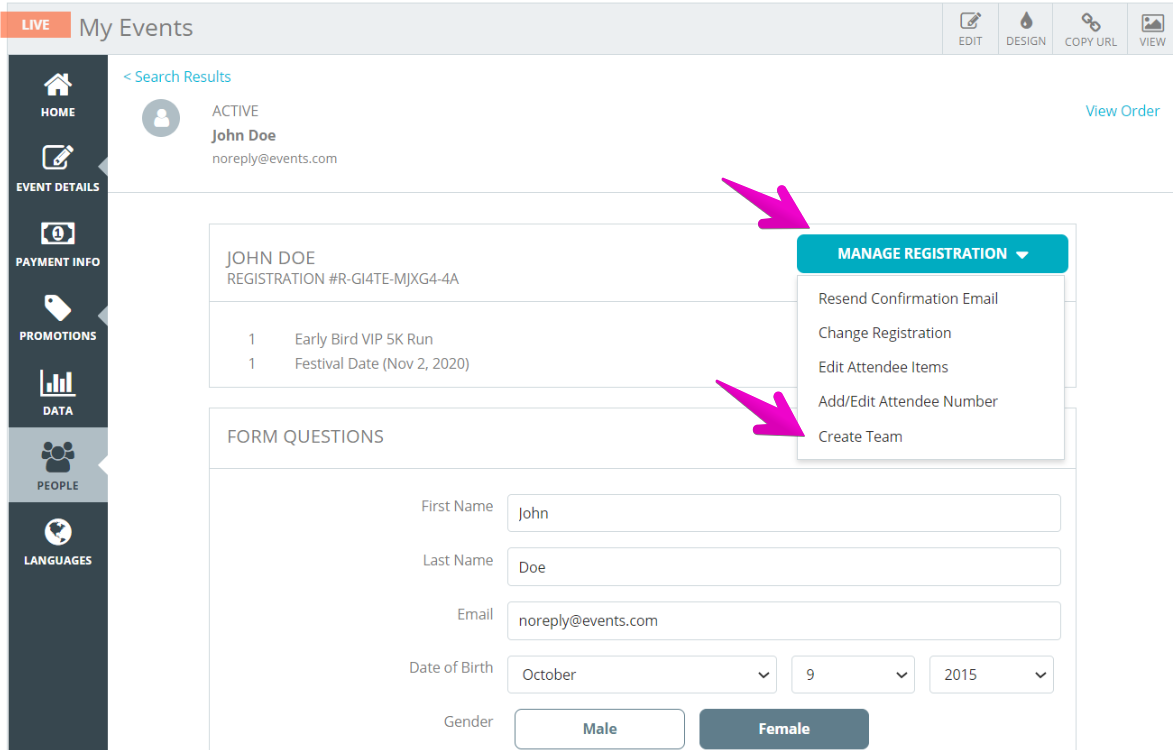
Task: Open Languages in sidebar
Action: pos(58,541)
